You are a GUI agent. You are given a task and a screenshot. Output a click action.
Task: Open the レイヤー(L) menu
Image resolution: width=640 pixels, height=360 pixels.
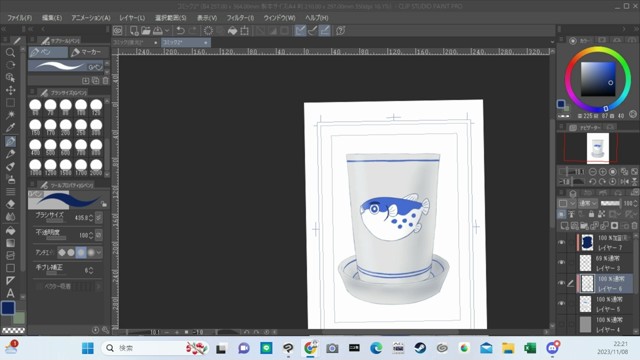click(132, 18)
